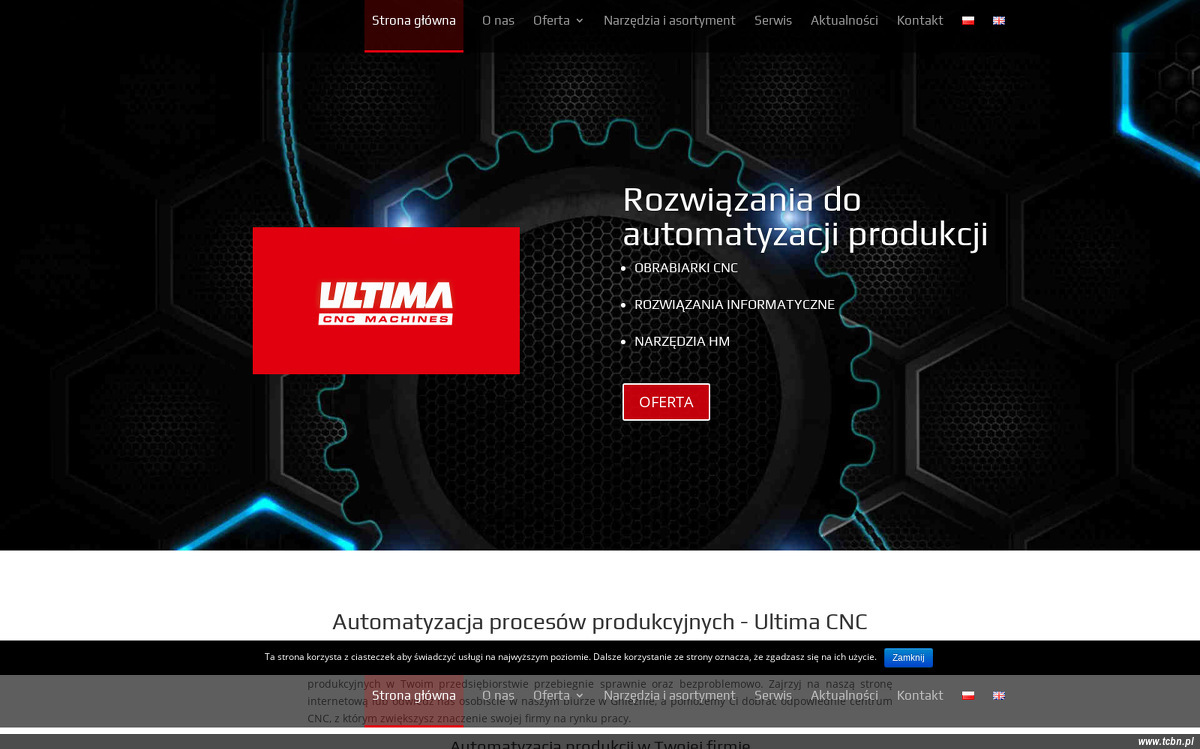Click the "NARZĘDZIA HM" bullet item
This screenshot has width=1200, height=749.
click(x=682, y=341)
